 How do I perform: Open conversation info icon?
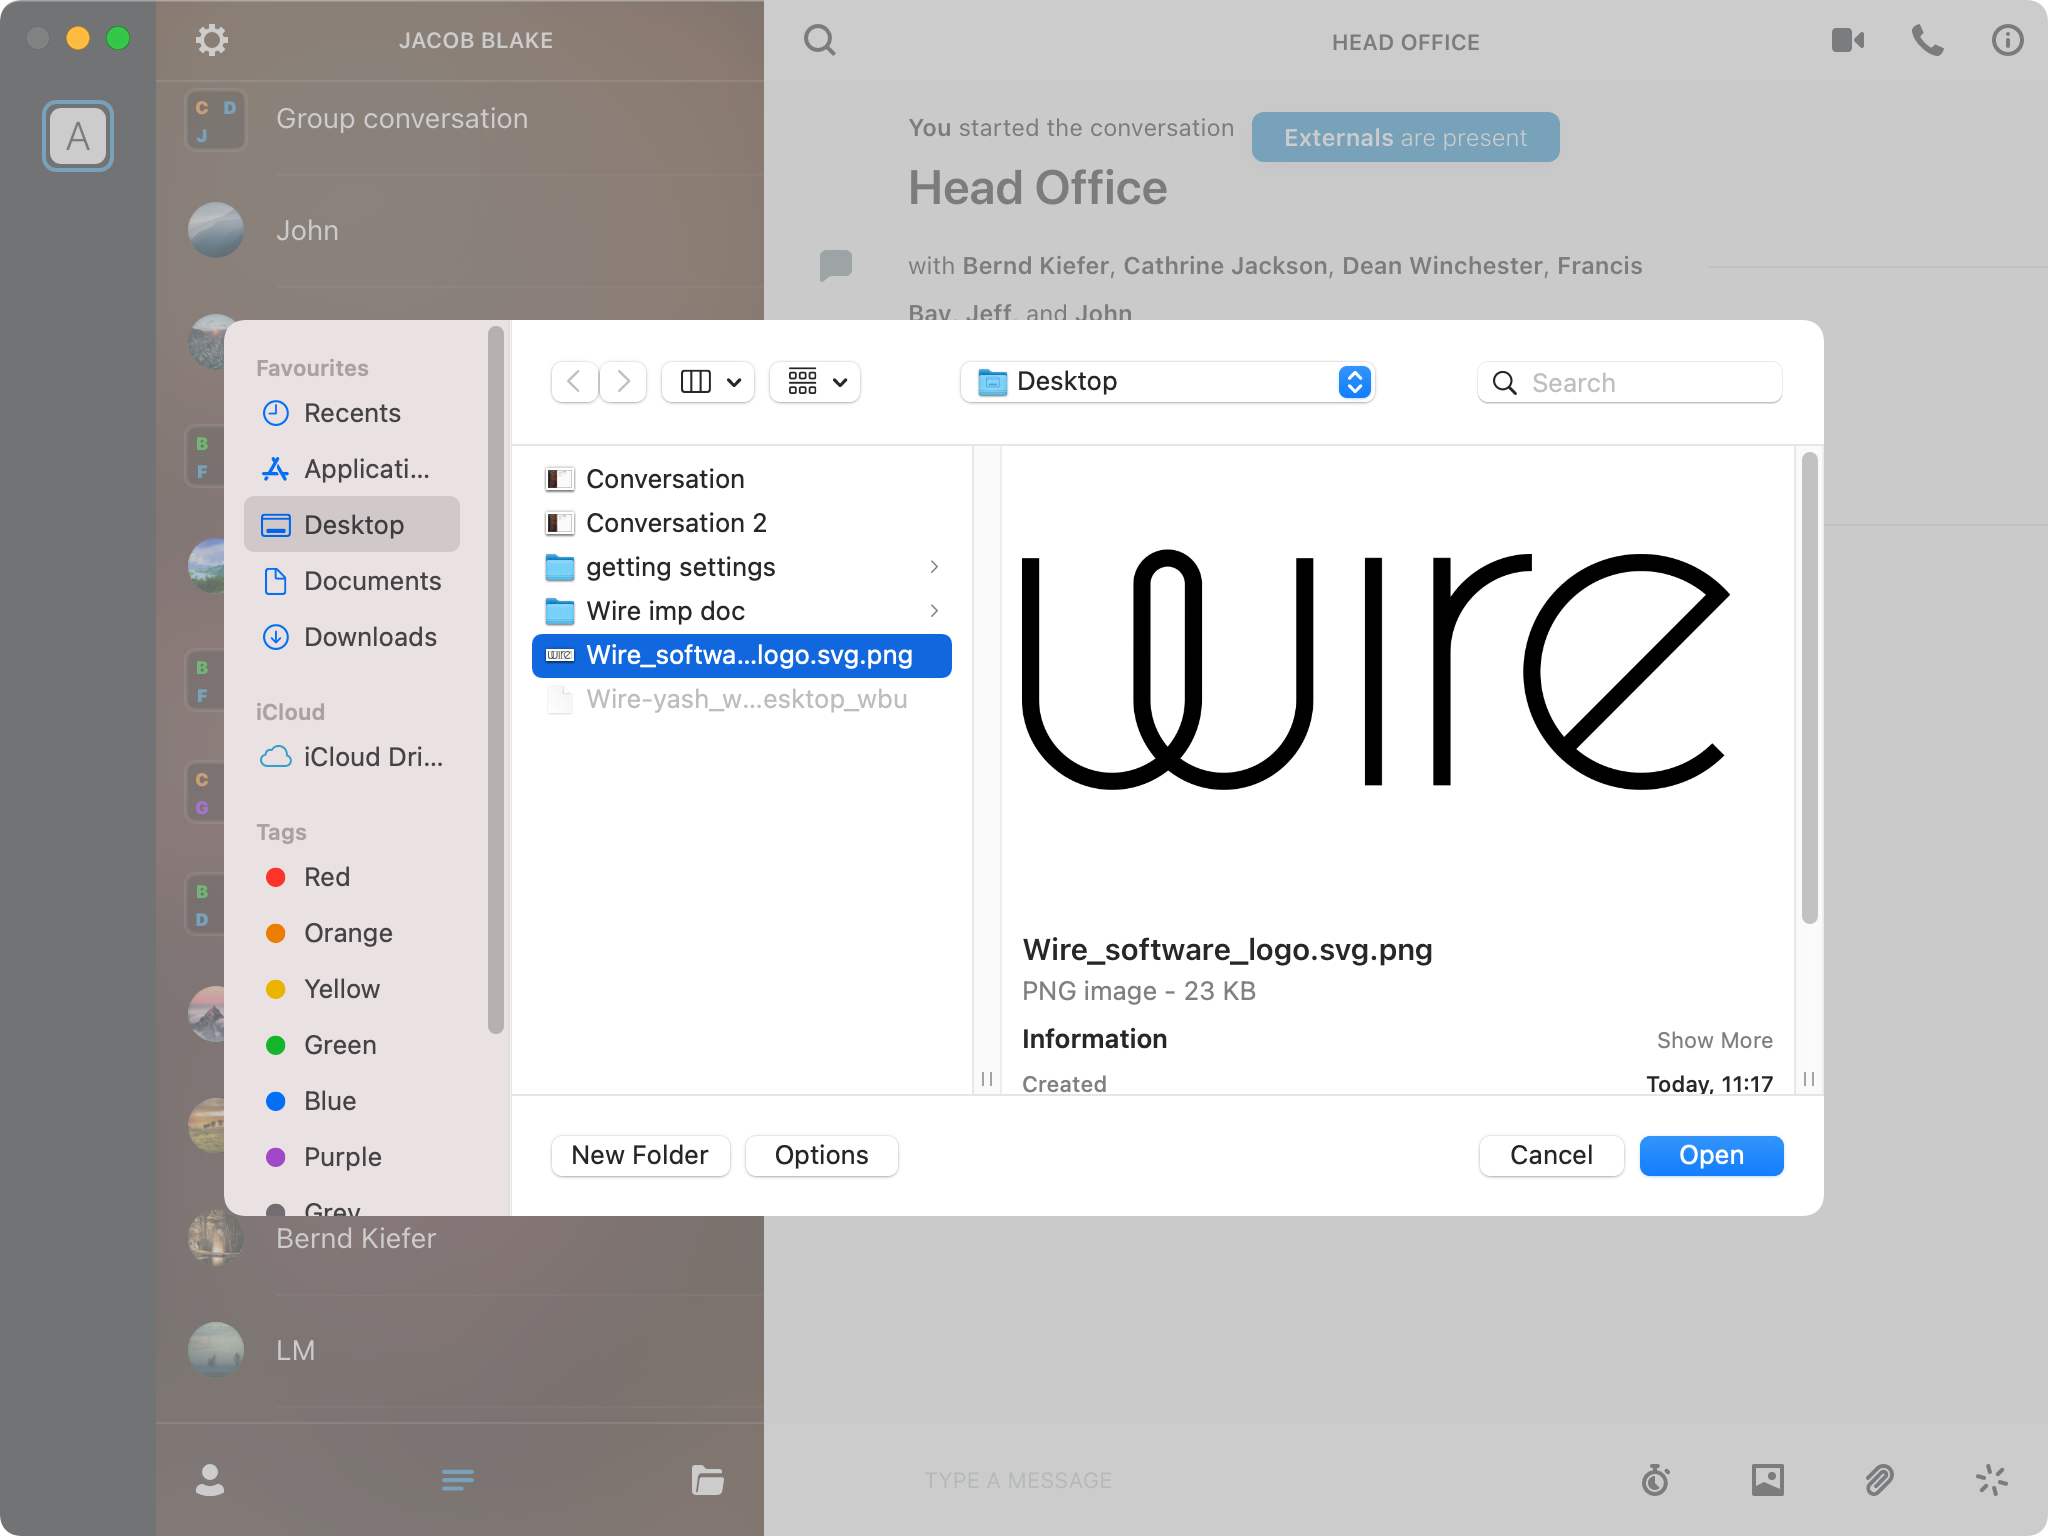2007,40
